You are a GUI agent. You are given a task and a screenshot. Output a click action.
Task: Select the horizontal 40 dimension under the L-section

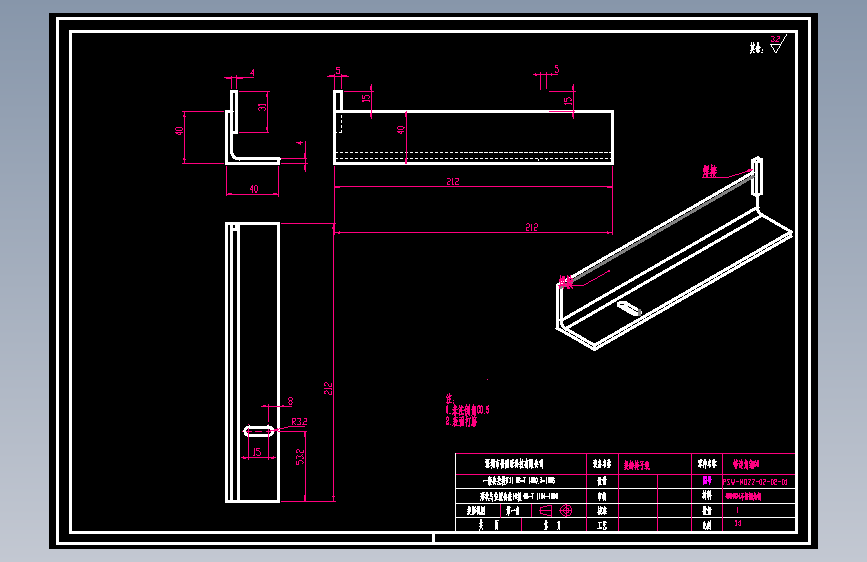254,189
